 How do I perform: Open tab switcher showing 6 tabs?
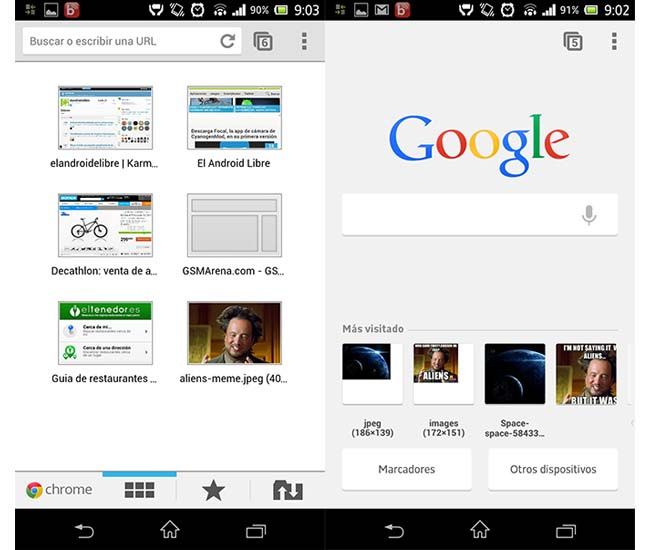click(263, 41)
